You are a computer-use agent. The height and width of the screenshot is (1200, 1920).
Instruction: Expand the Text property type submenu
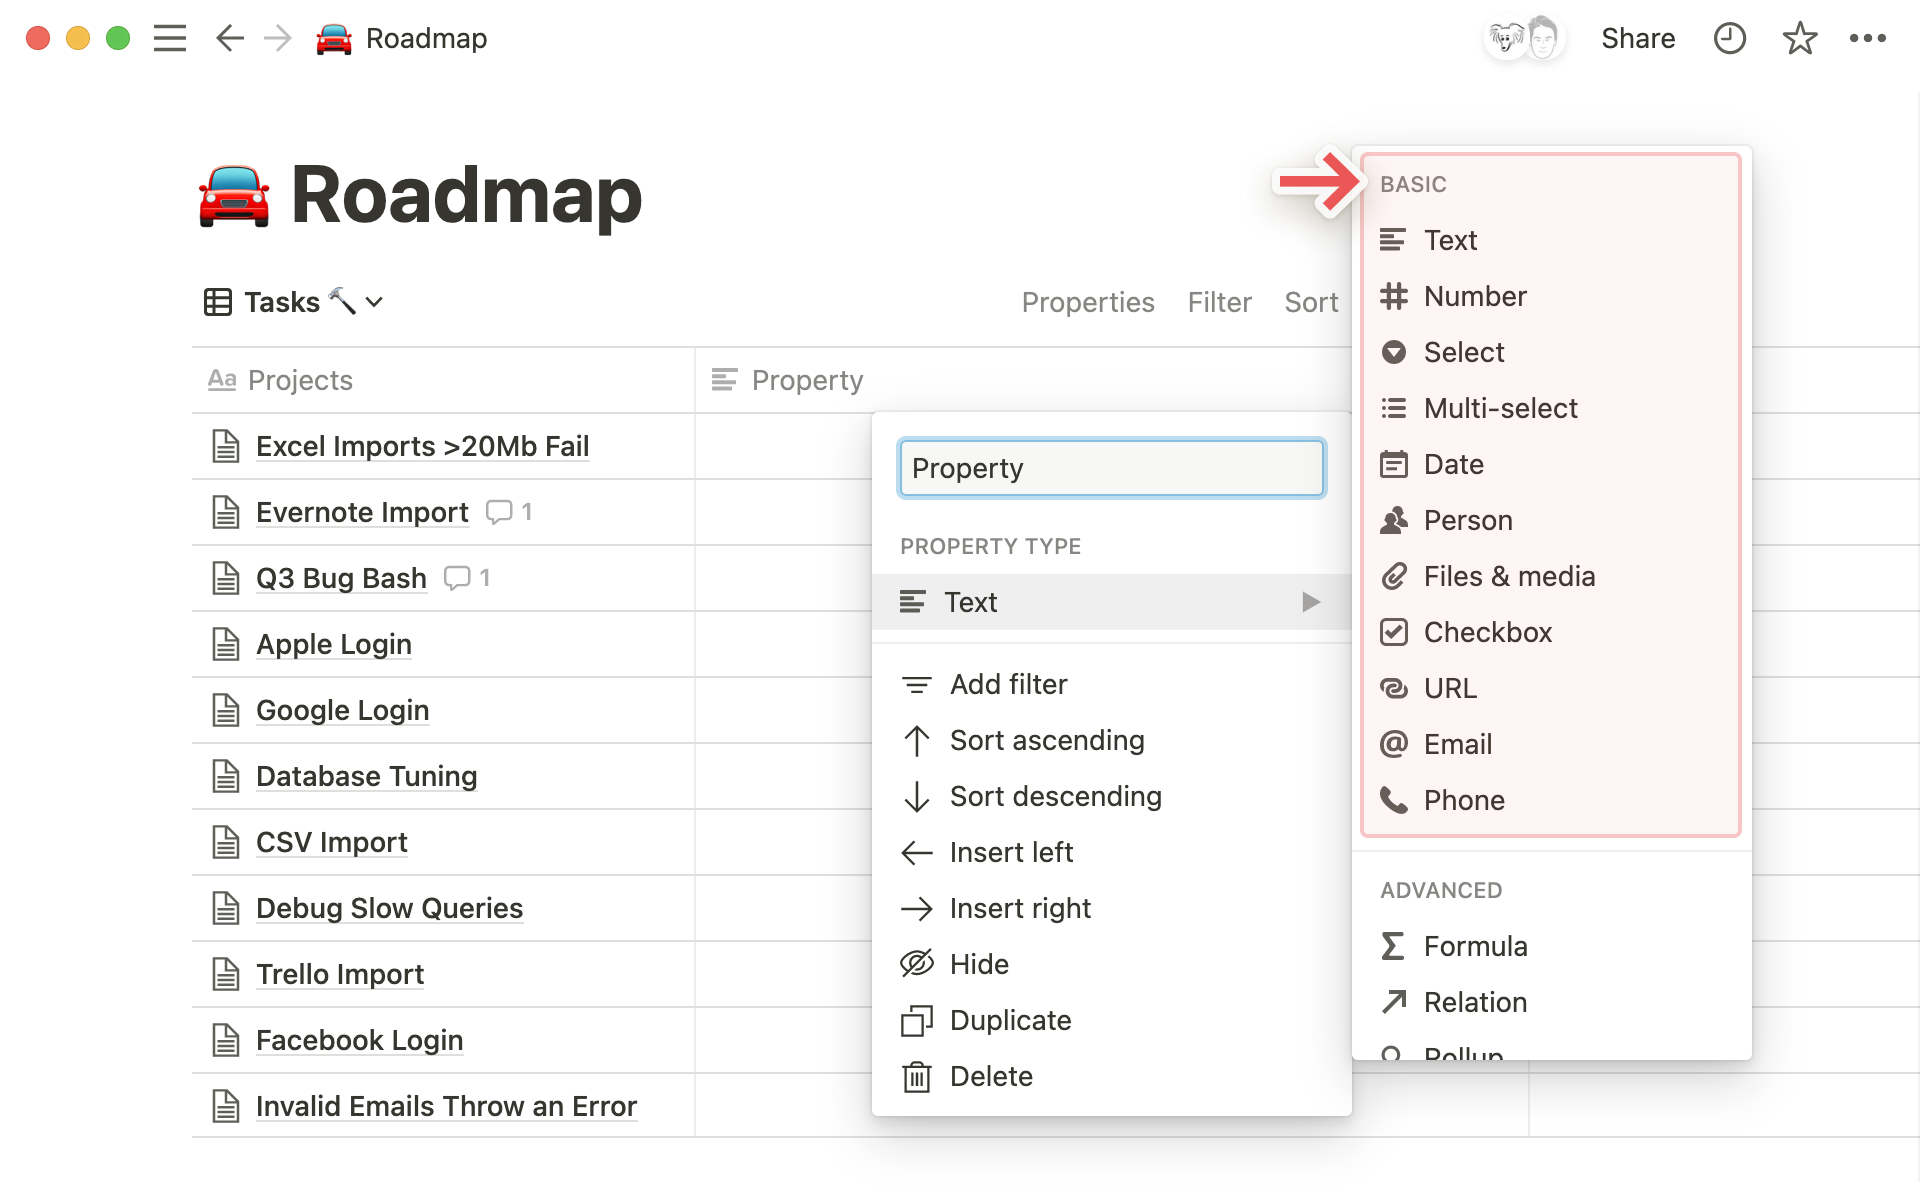coord(1110,602)
